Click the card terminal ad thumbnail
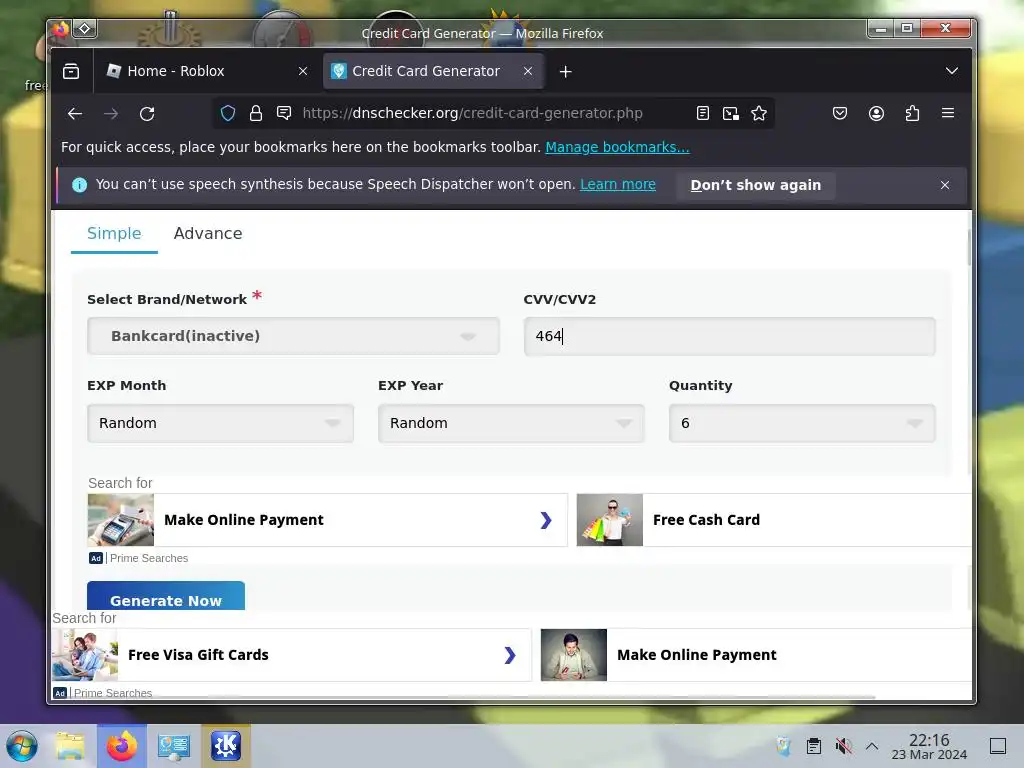 [121, 520]
